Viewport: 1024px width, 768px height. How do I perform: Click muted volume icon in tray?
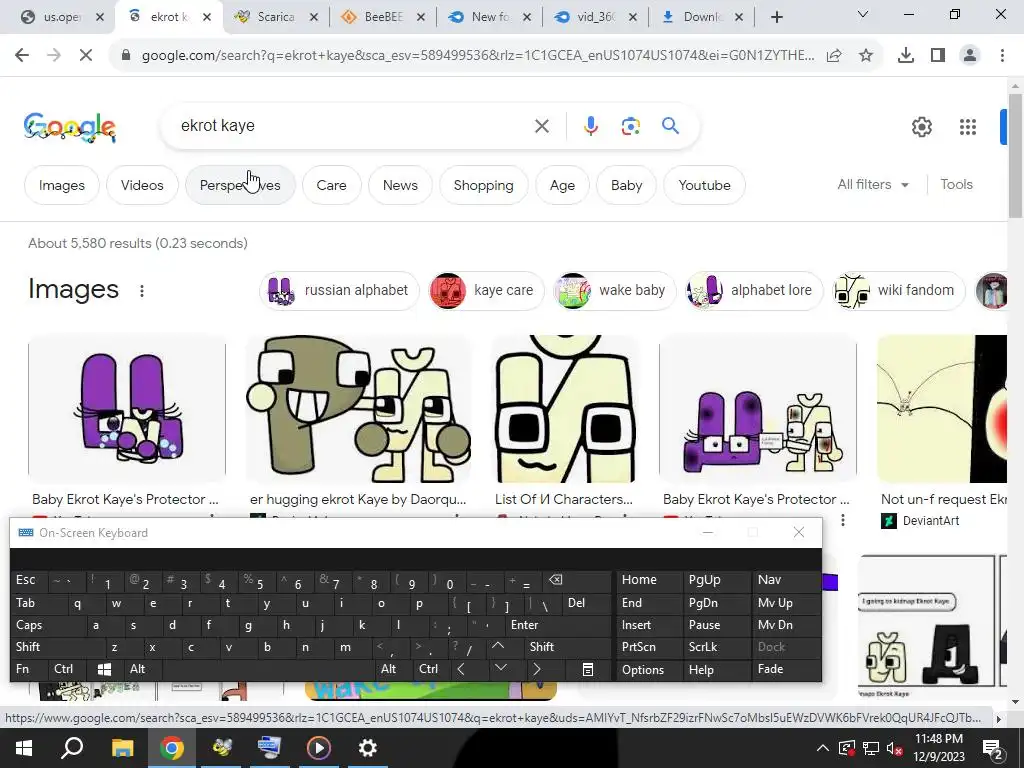[895, 748]
